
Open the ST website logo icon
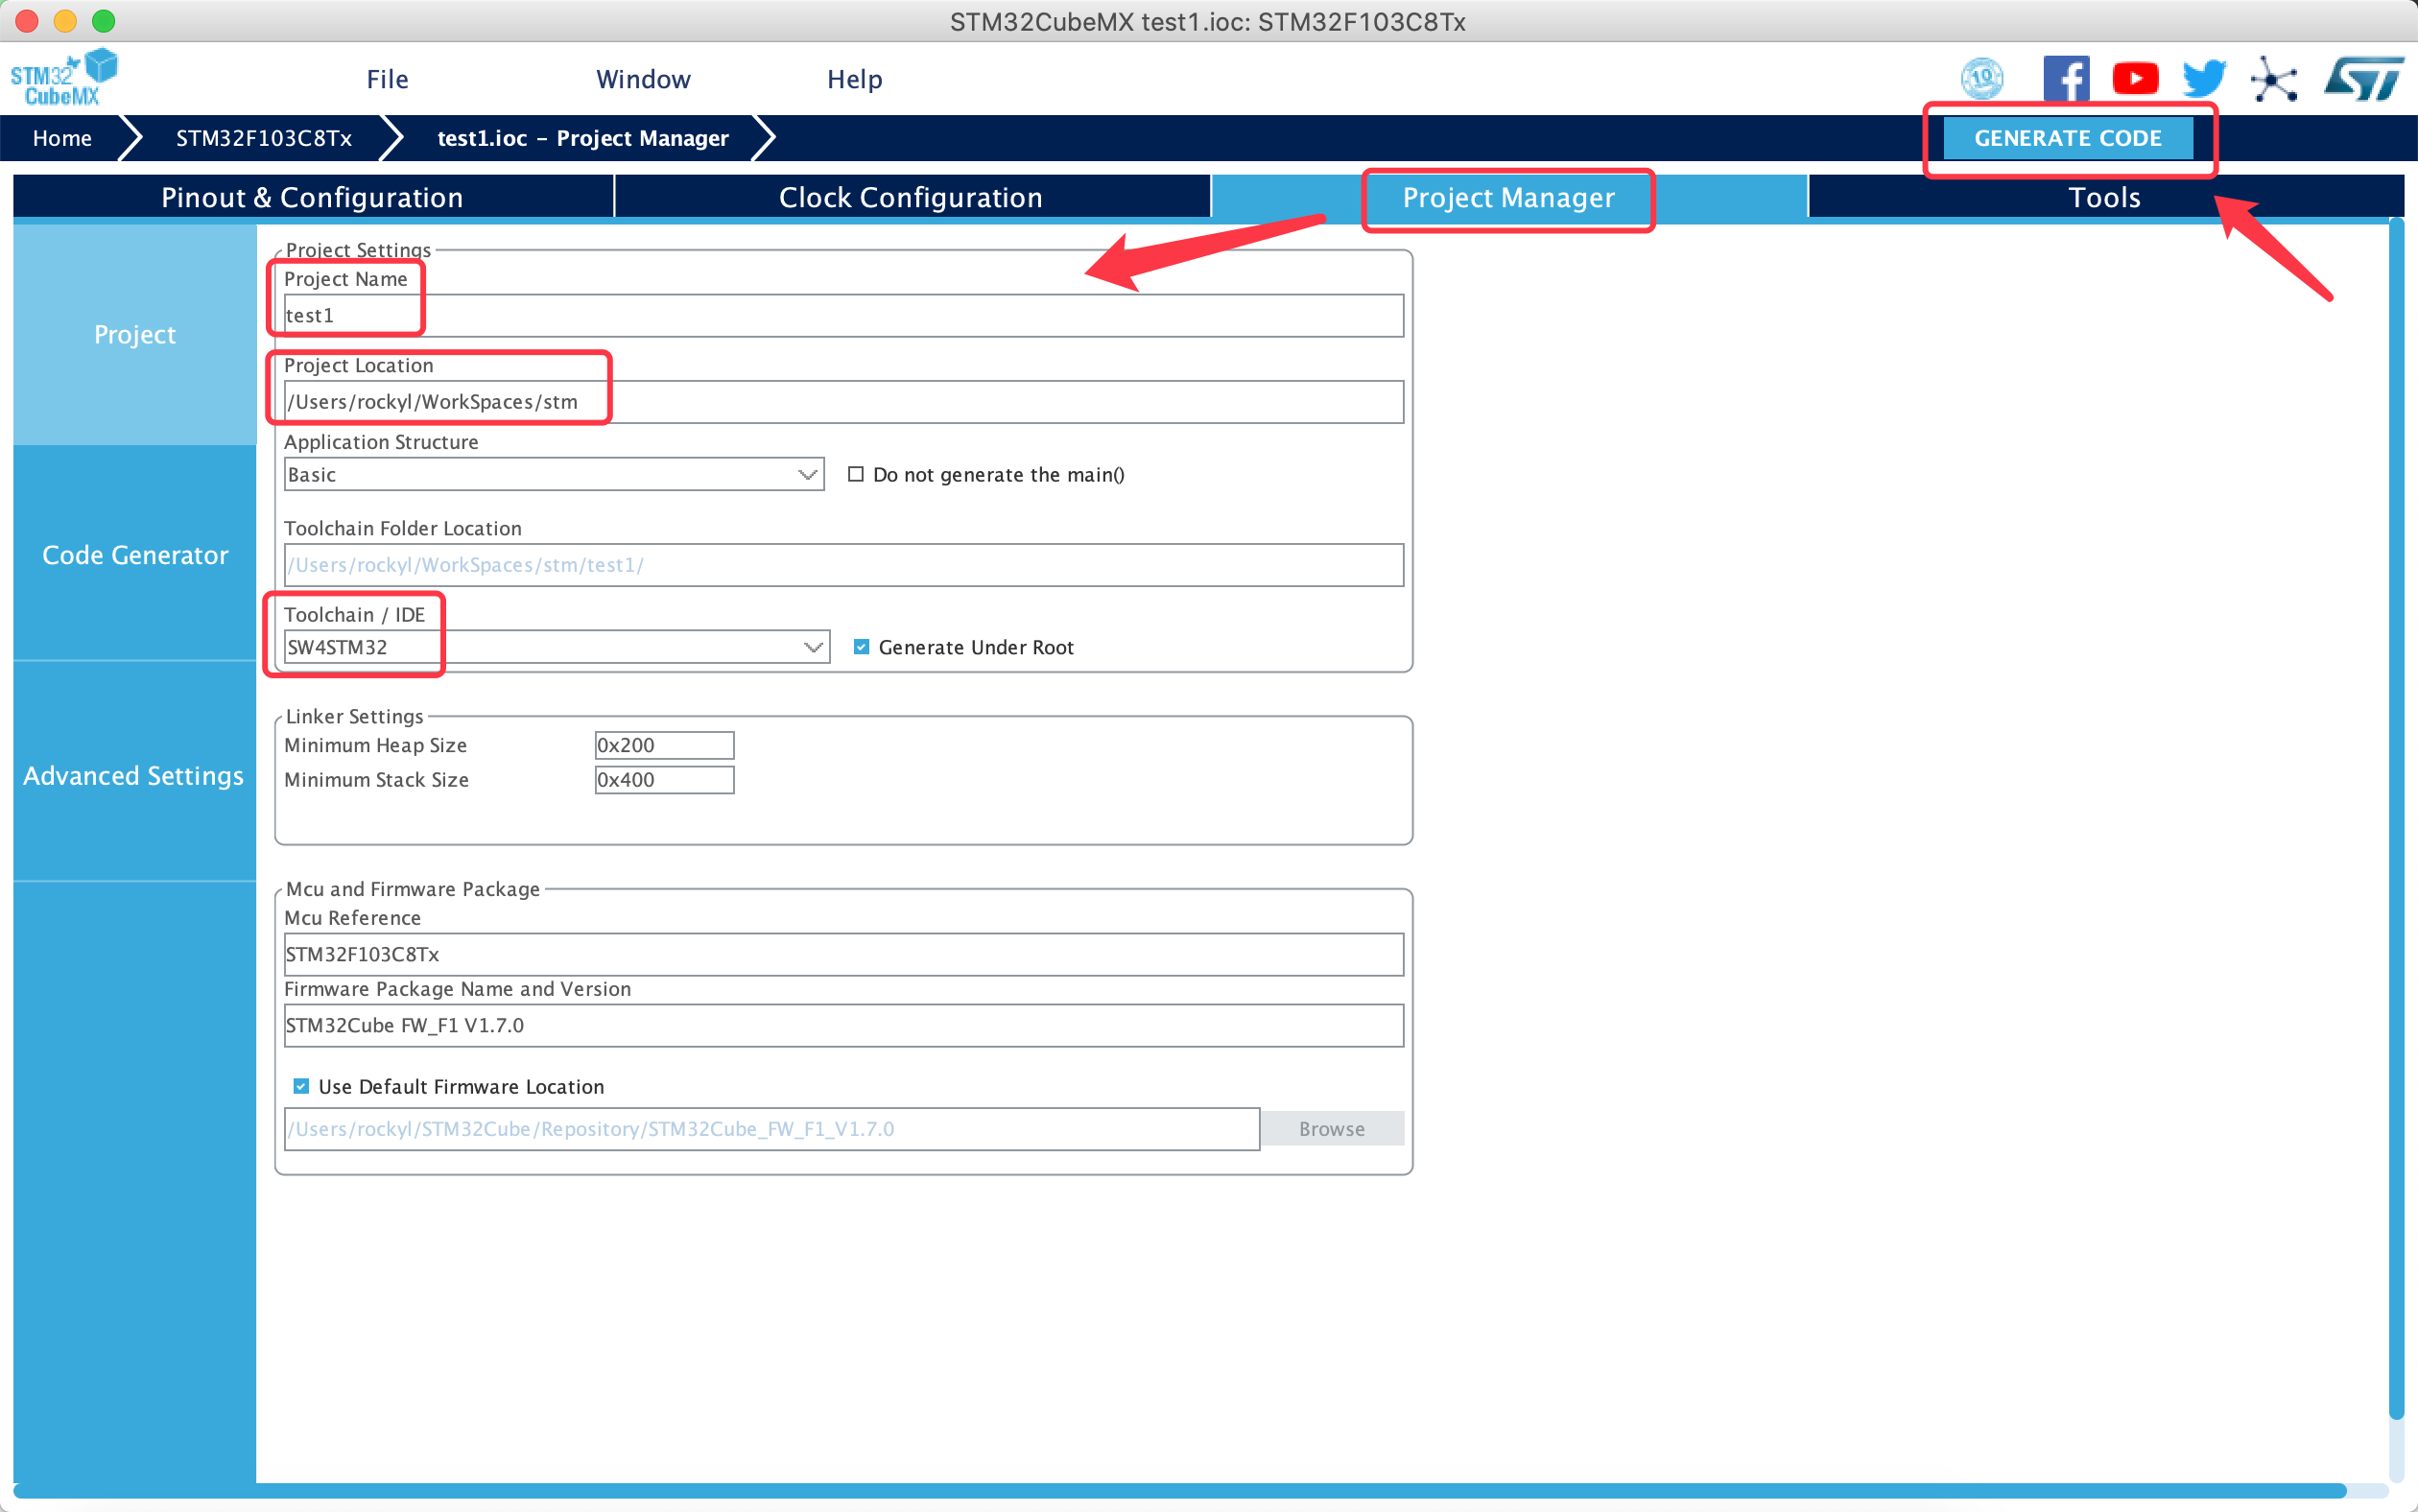(2364, 78)
